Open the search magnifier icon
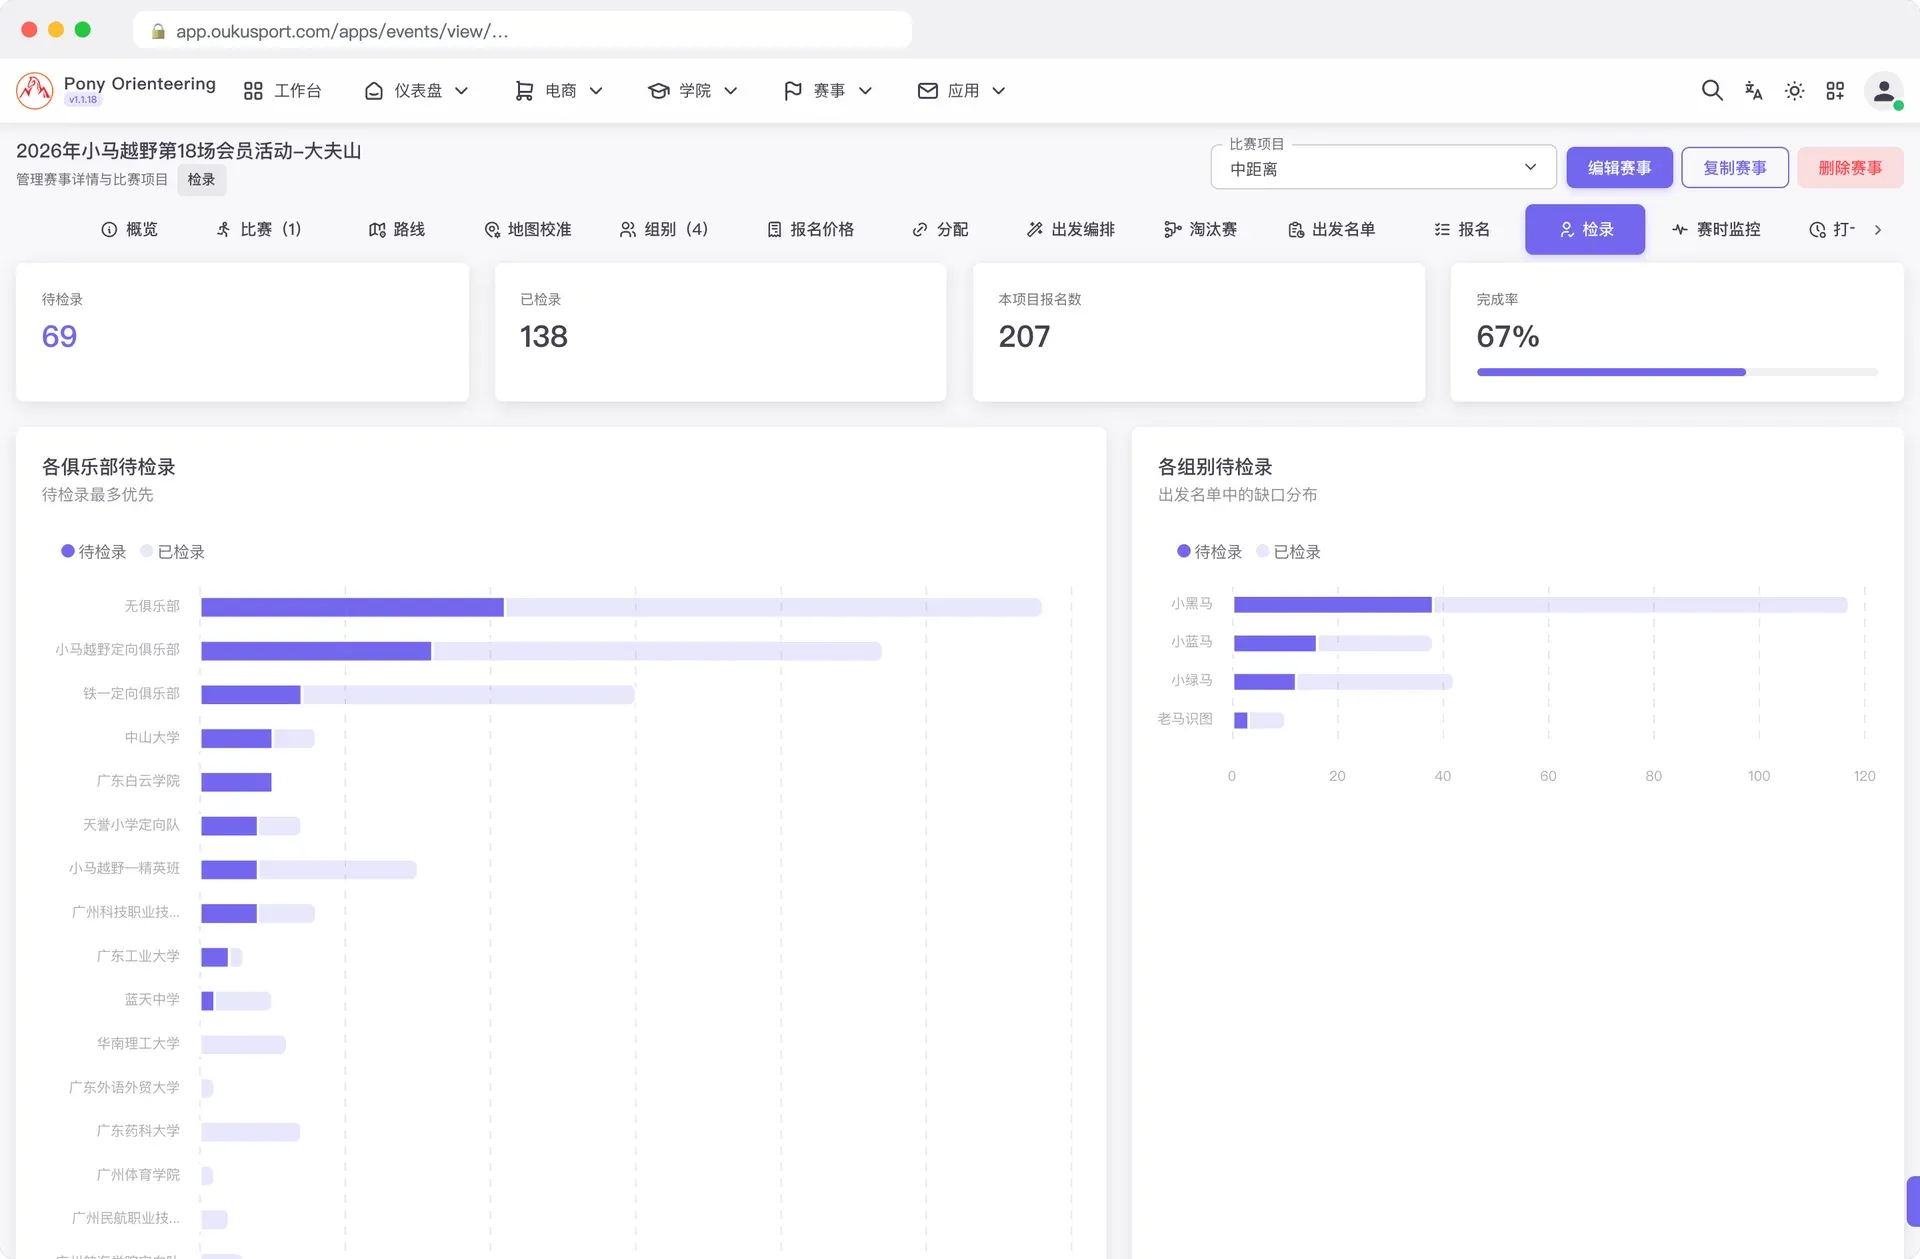The image size is (1920, 1259). pyautogui.click(x=1712, y=91)
